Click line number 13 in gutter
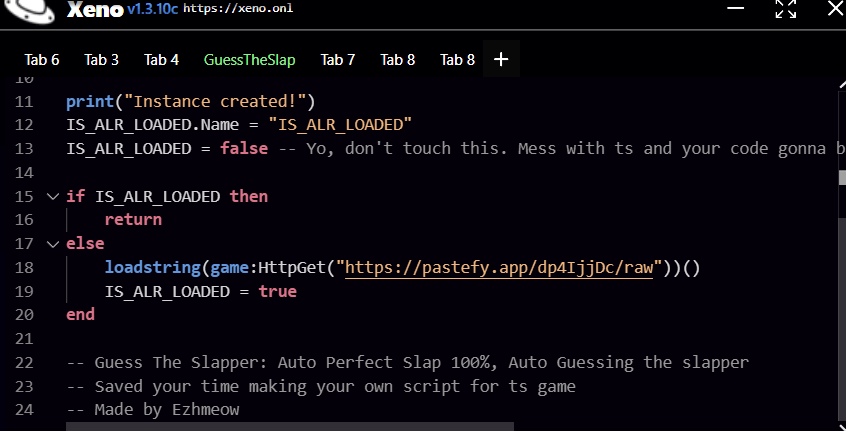 pyautogui.click(x=24, y=149)
